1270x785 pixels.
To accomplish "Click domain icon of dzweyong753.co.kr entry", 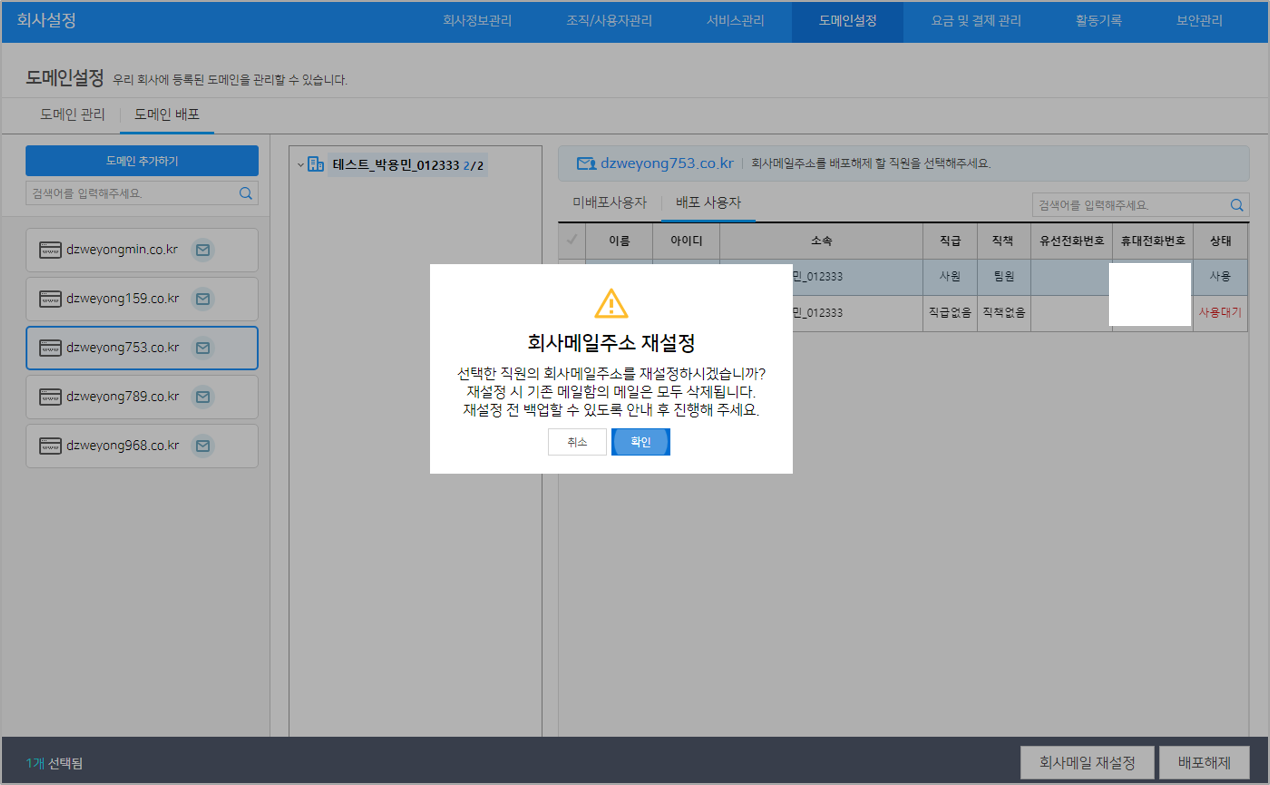I will coord(50,348).
